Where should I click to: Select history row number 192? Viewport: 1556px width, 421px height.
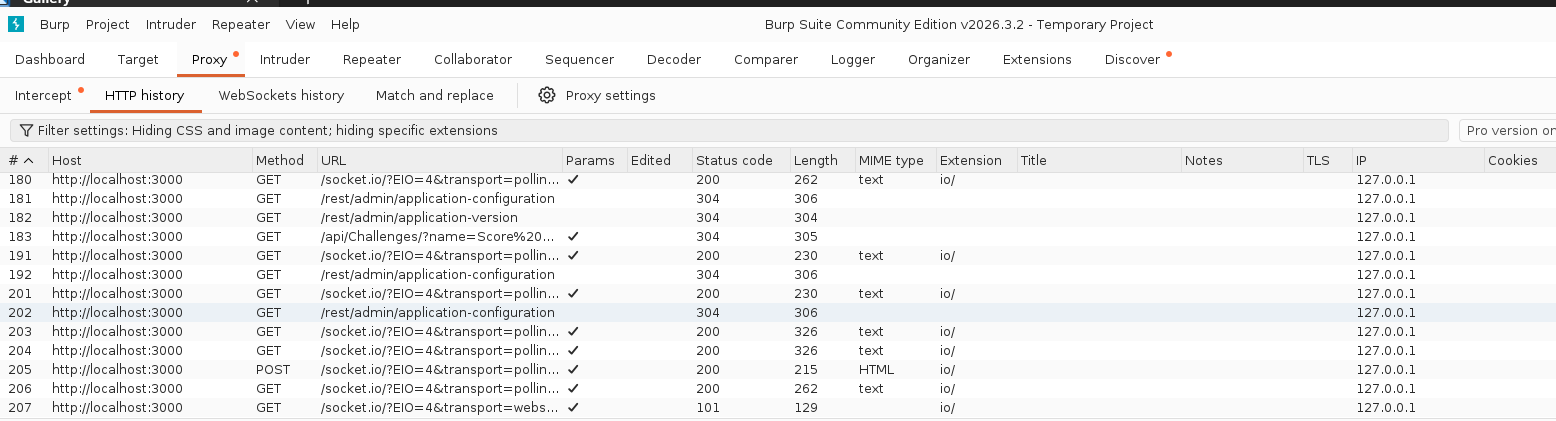coord(778,275)
